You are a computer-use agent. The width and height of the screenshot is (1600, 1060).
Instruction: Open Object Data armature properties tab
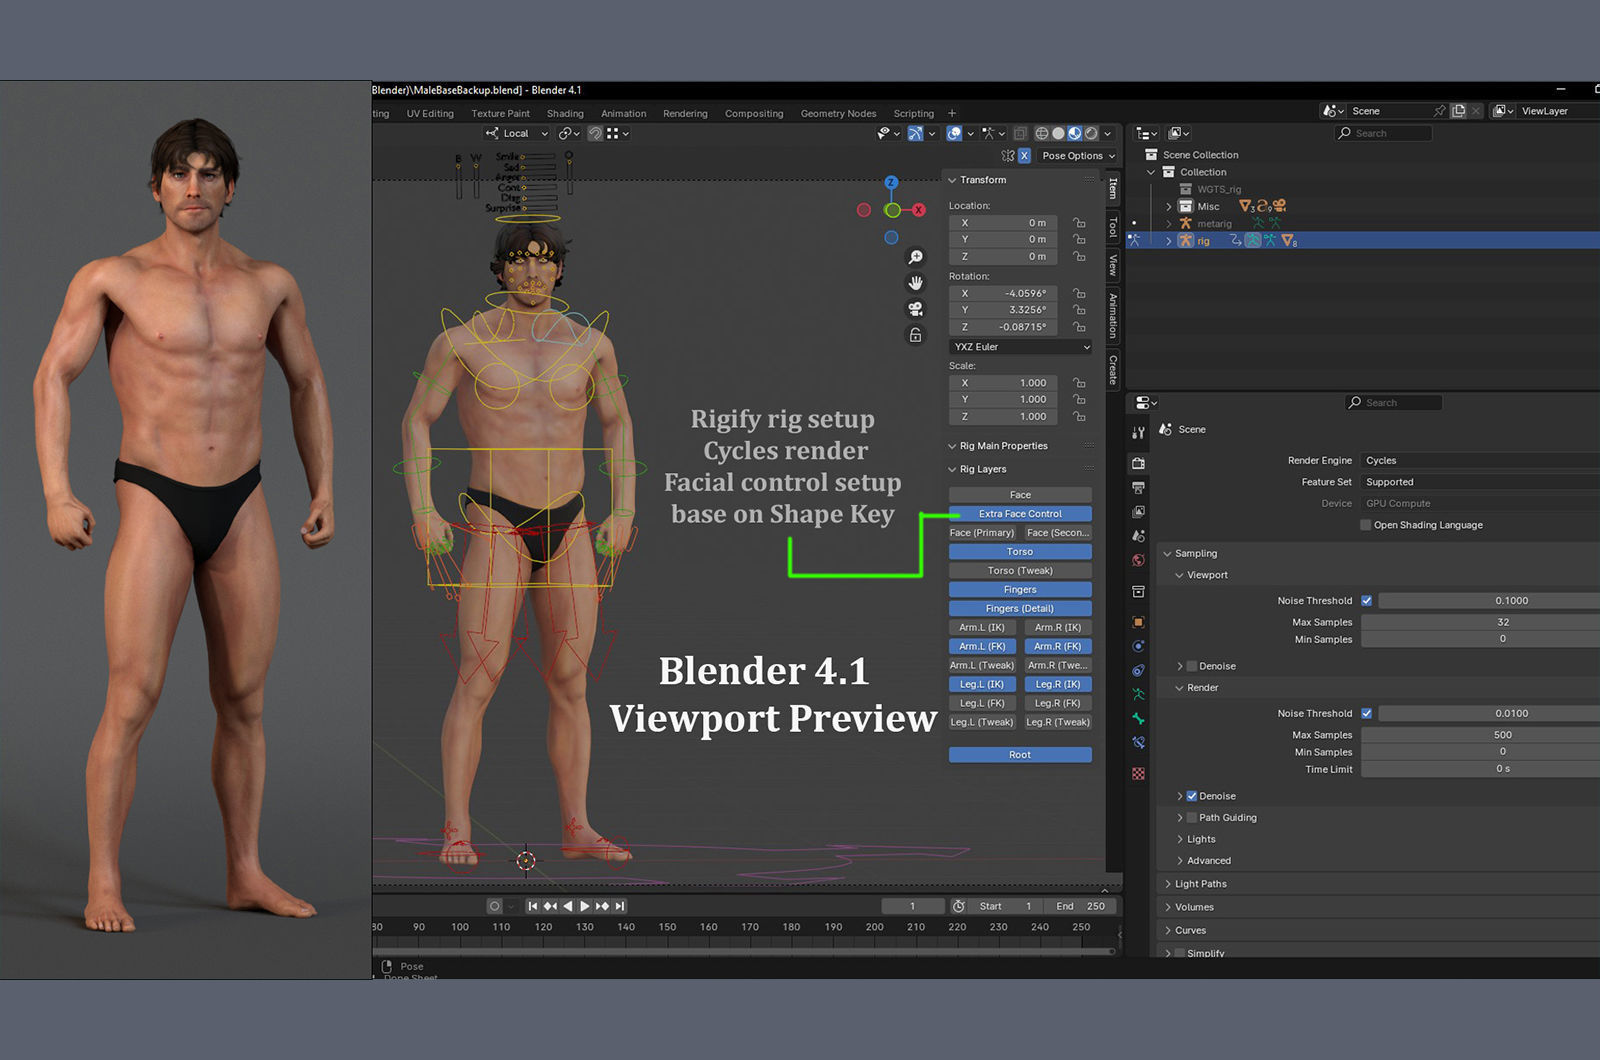pos(1138,694)
